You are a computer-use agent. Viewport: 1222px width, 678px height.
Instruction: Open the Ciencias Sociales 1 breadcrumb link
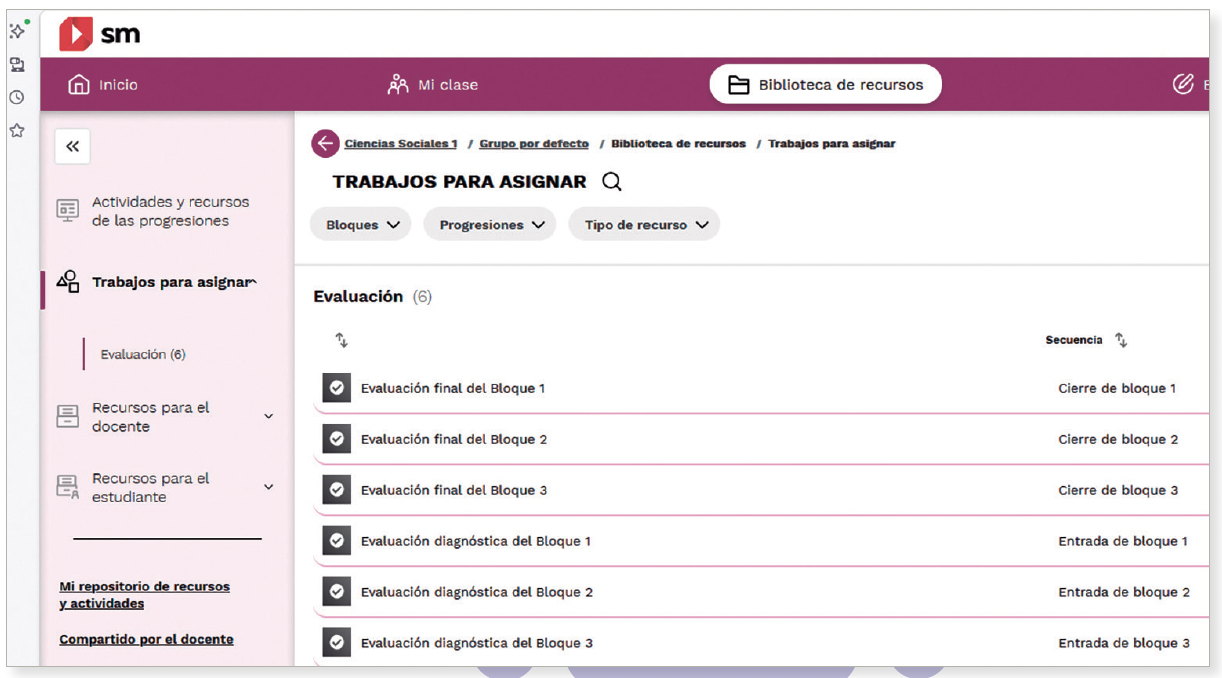401,144
